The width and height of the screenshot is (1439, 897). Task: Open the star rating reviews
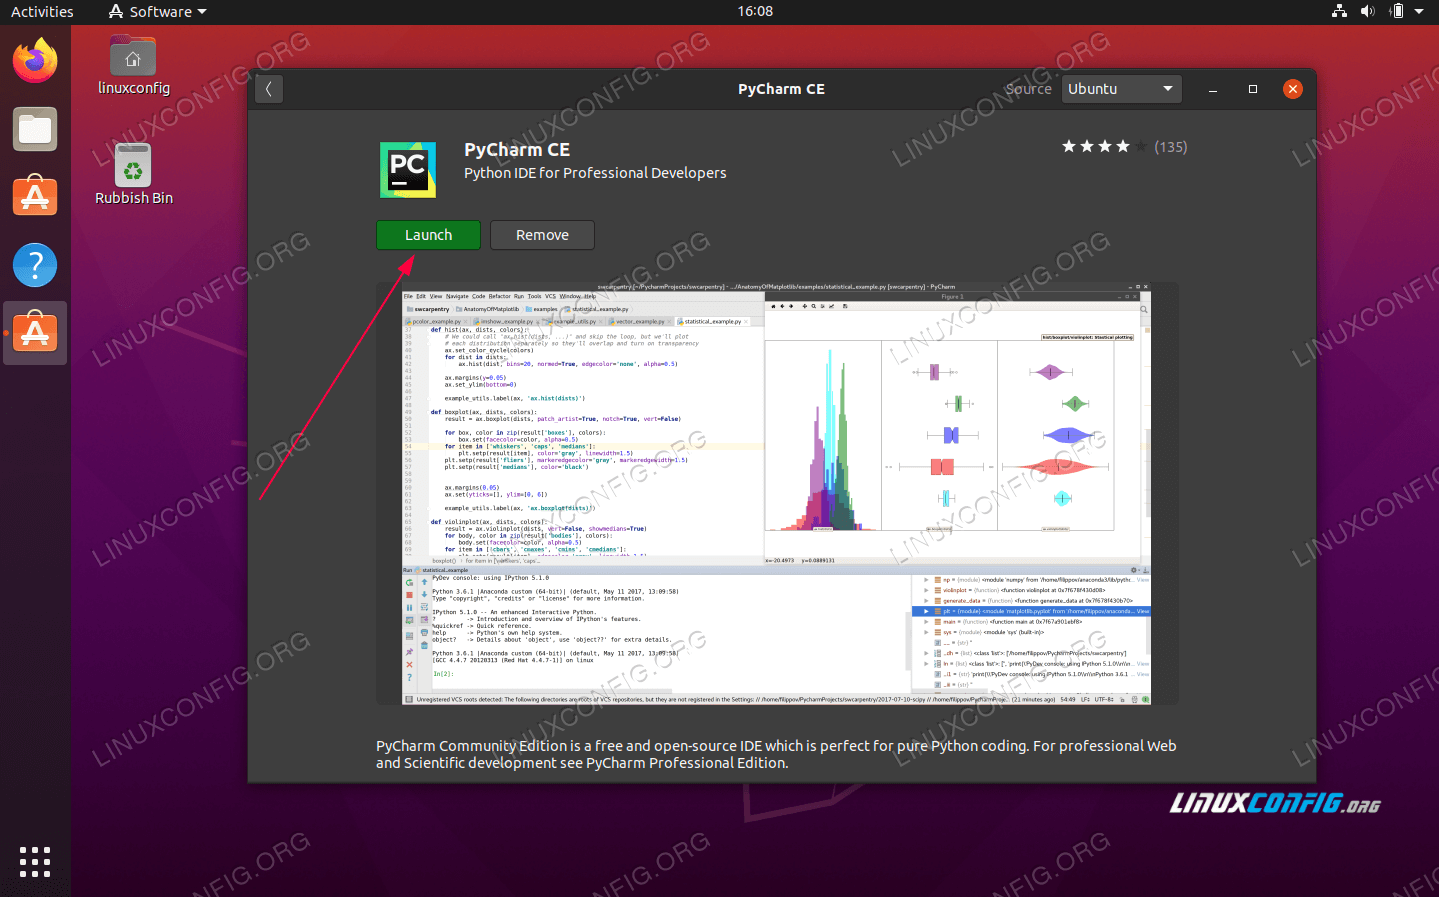pos(1104,147)
